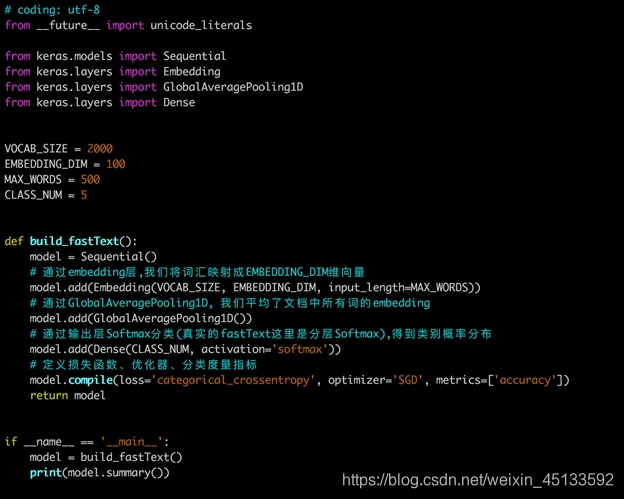This screenshot has width=624, height=499.
Task: Click the comment '定义损失函数、优化器、分类度量指标'
Action: coord(143,365)
